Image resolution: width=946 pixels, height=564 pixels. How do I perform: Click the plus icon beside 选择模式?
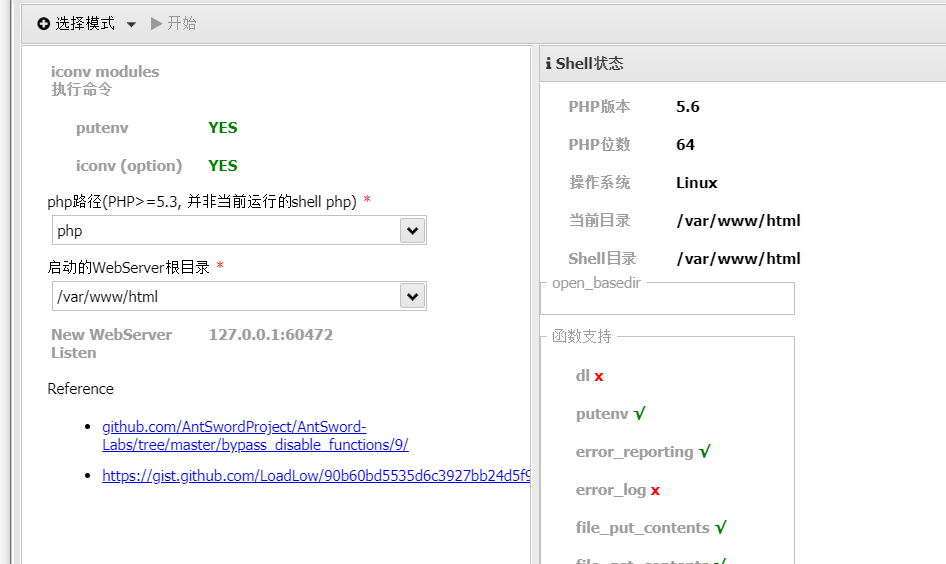[x=43, y=24]
